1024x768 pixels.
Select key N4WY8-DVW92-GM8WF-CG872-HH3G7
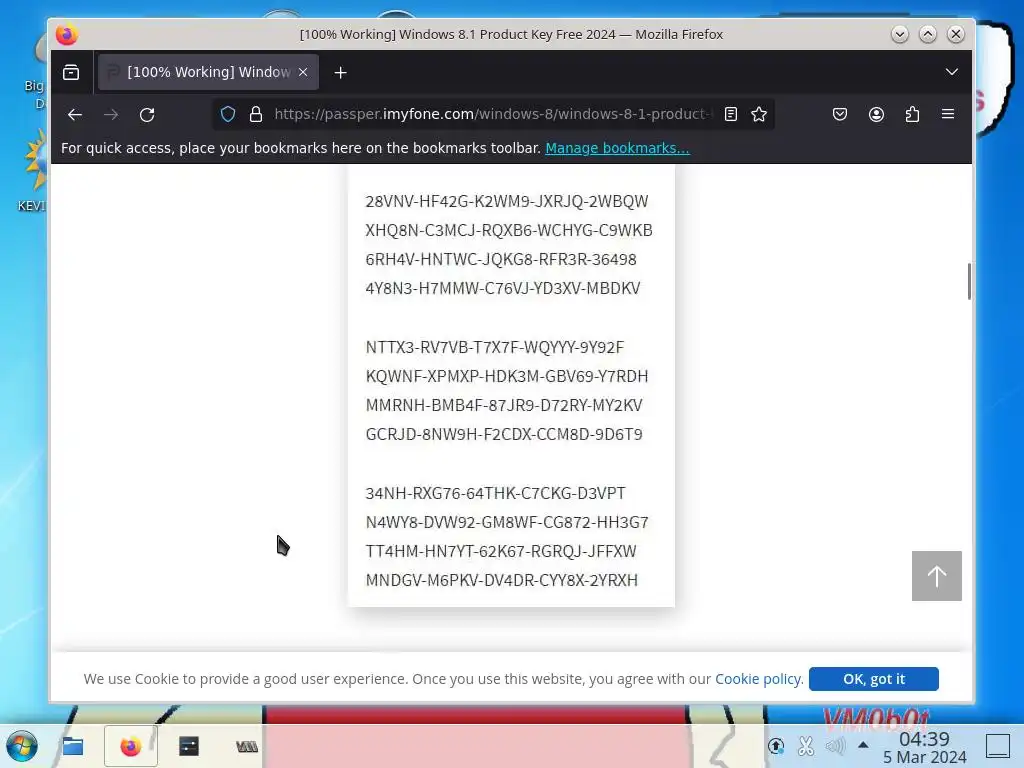(x=507, y=522)
